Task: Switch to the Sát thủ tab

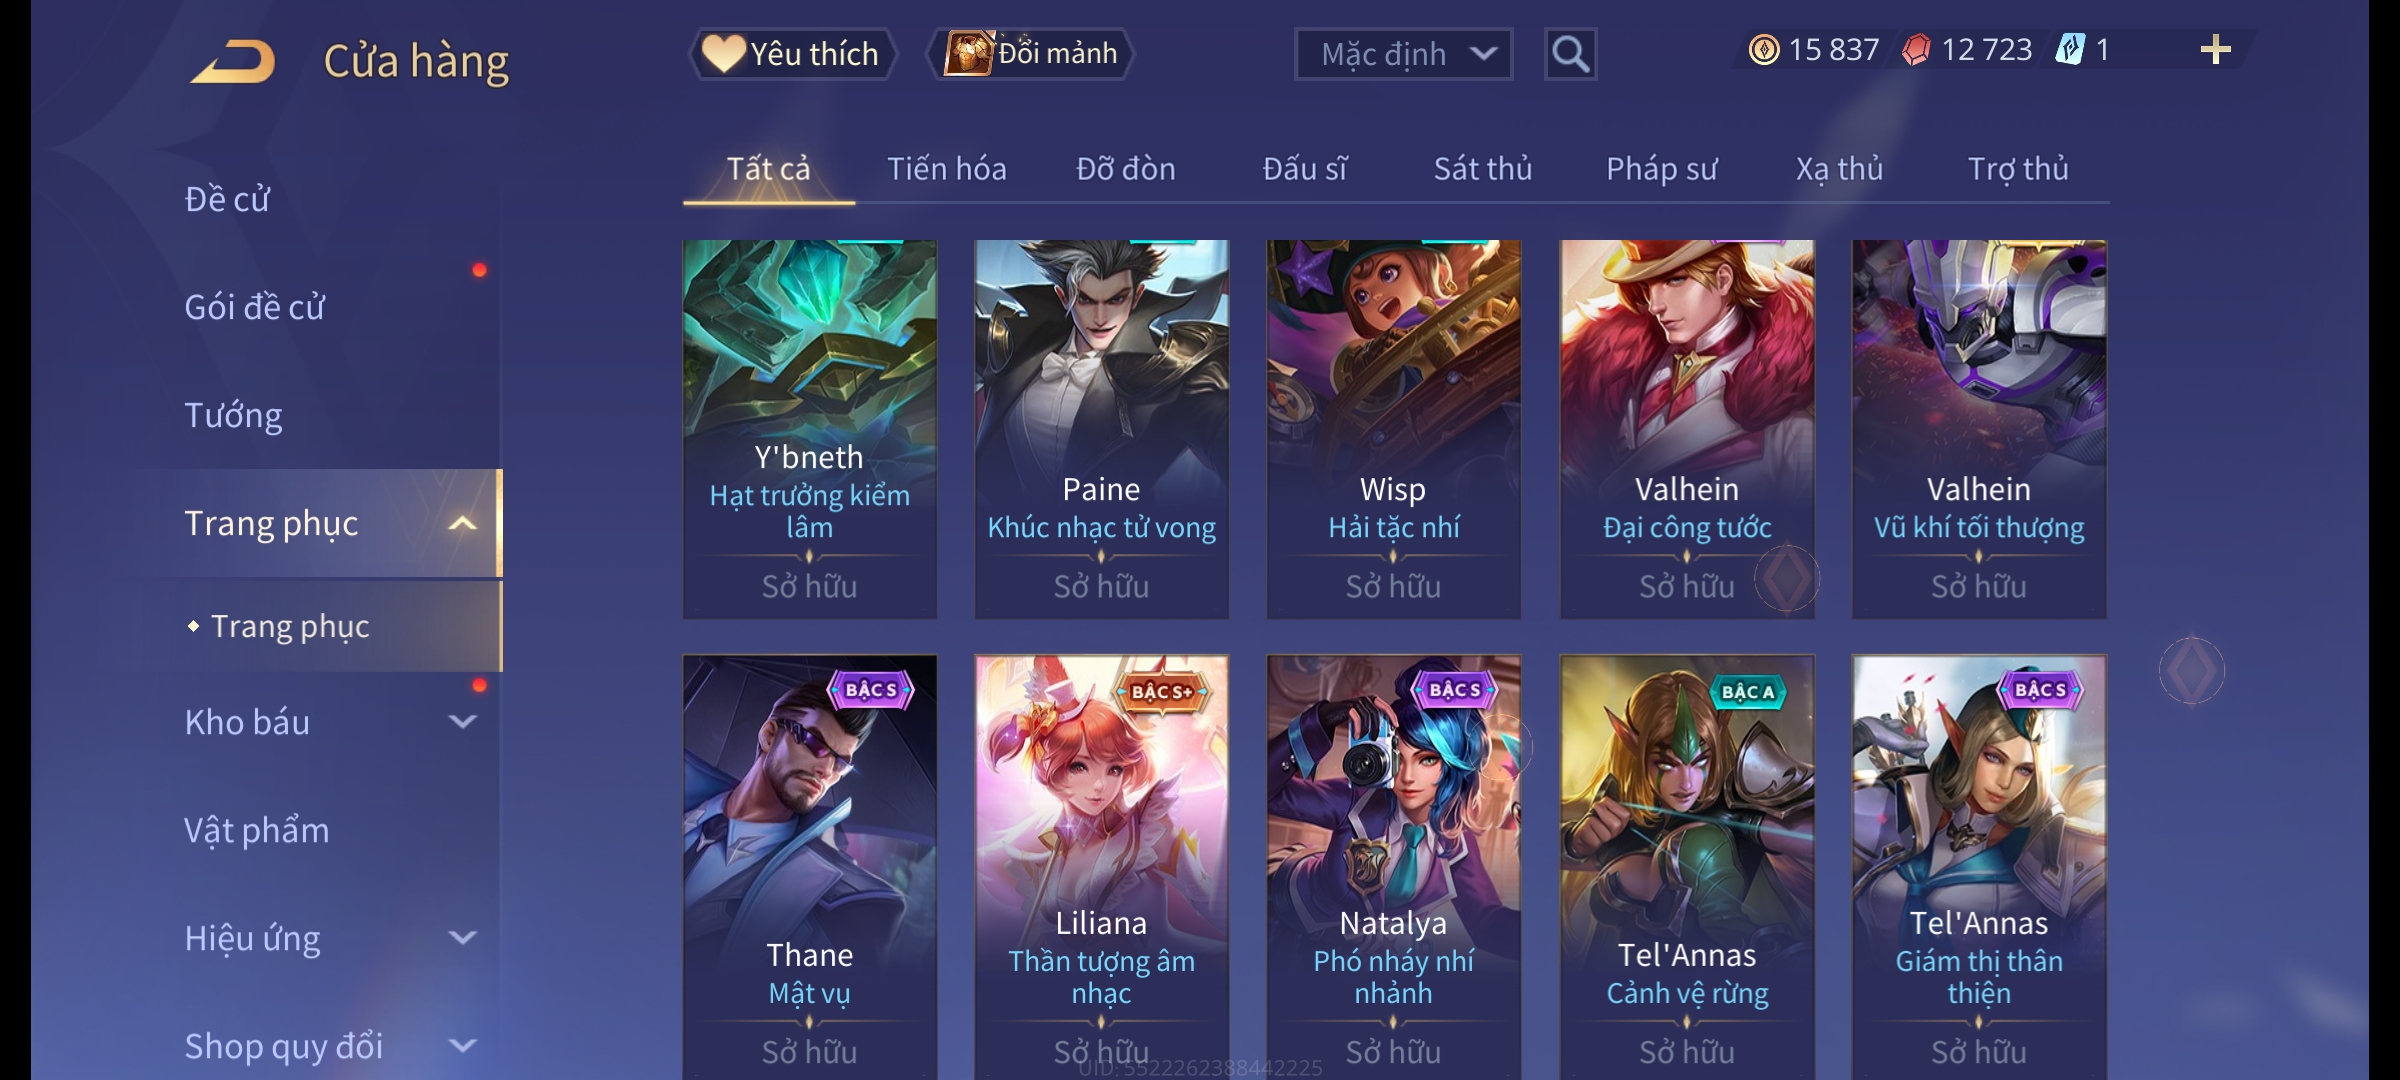Action: click(x=1483, y=169)
